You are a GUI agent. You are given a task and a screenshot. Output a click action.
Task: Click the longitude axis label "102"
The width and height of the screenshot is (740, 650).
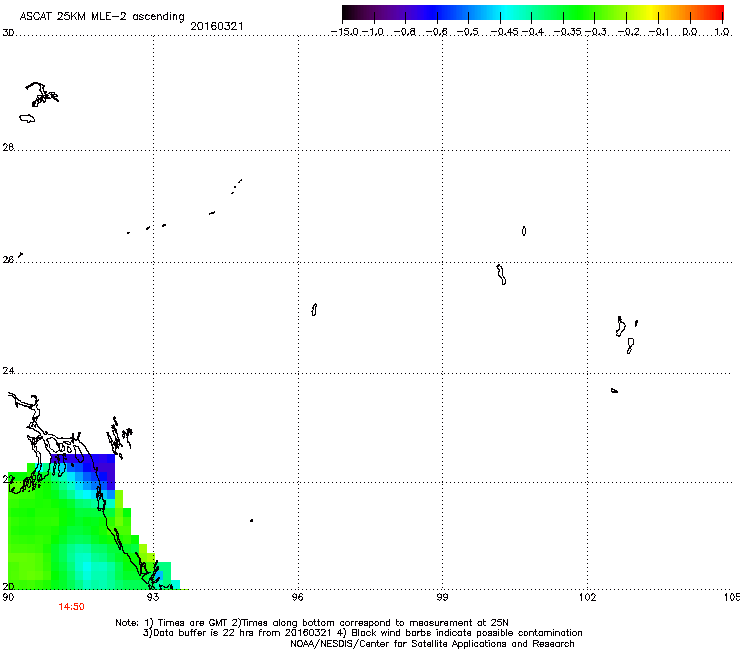[588, 597]
